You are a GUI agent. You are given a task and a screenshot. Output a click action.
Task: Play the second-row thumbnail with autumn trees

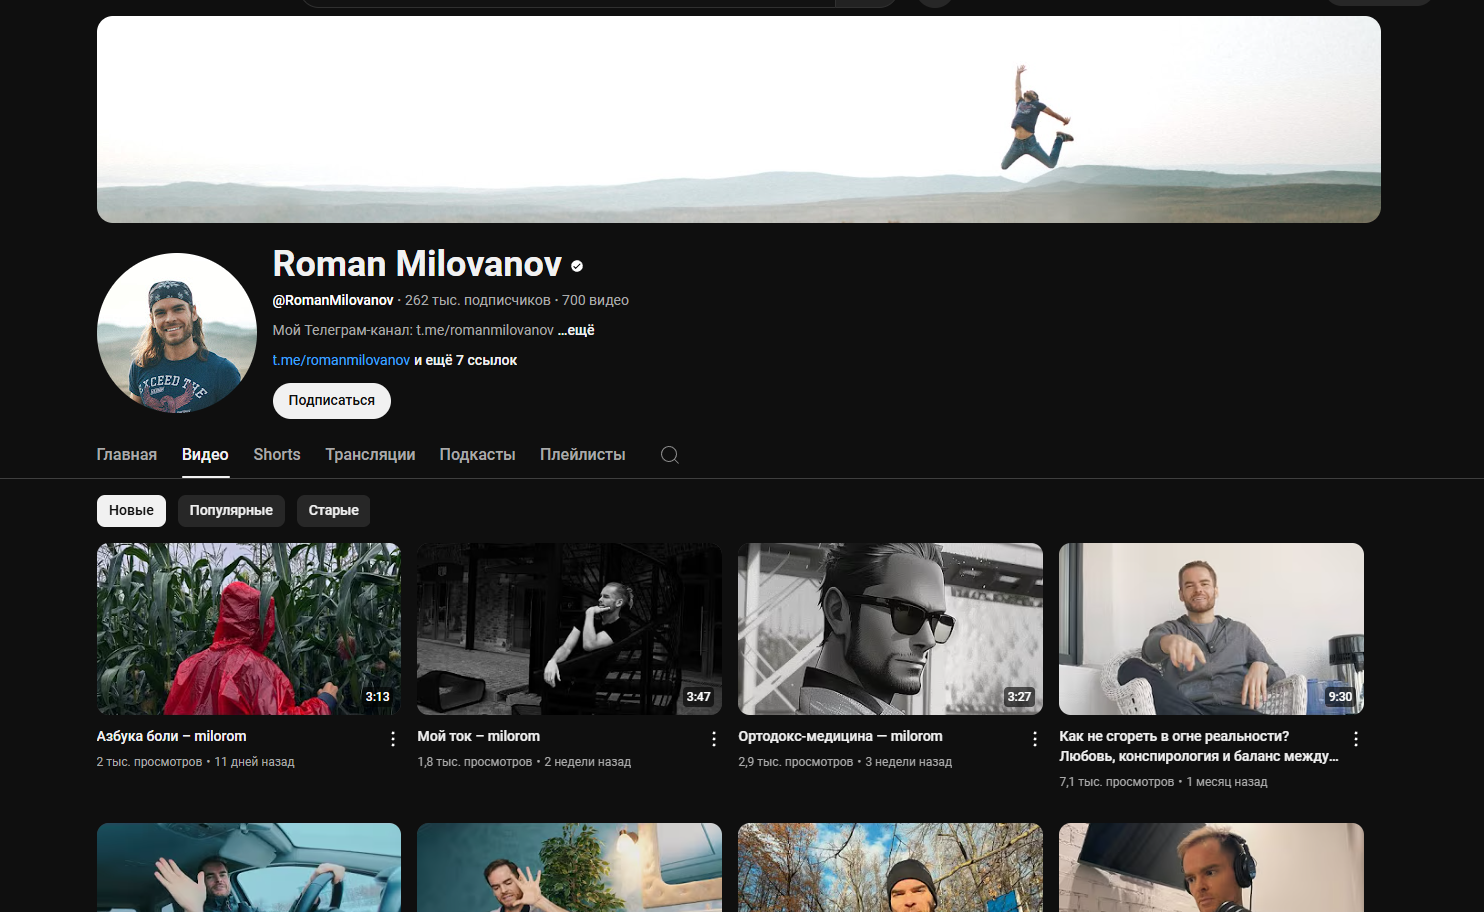pos(890,867)
